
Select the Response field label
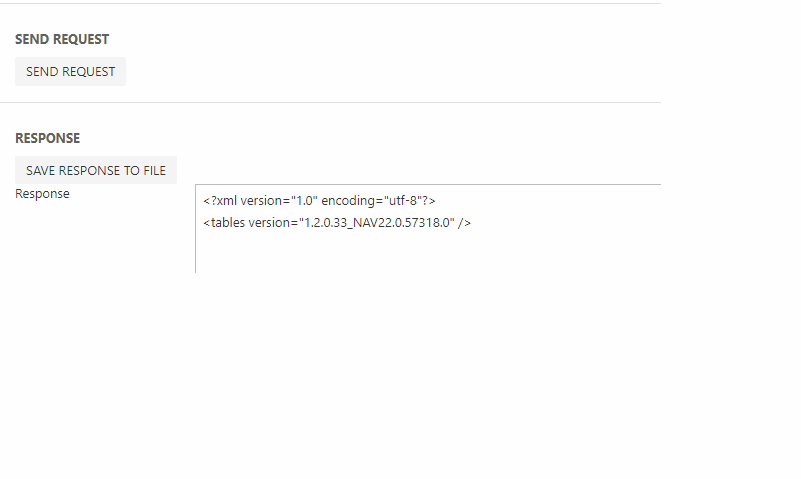42,194
